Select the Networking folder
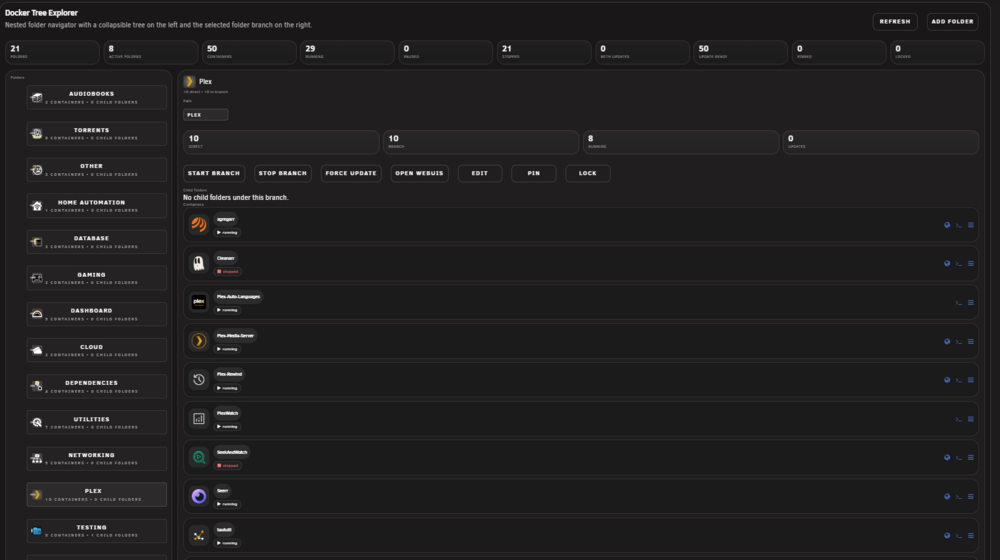The width and height of the screenshot is (1000, 560). point(96,459)
